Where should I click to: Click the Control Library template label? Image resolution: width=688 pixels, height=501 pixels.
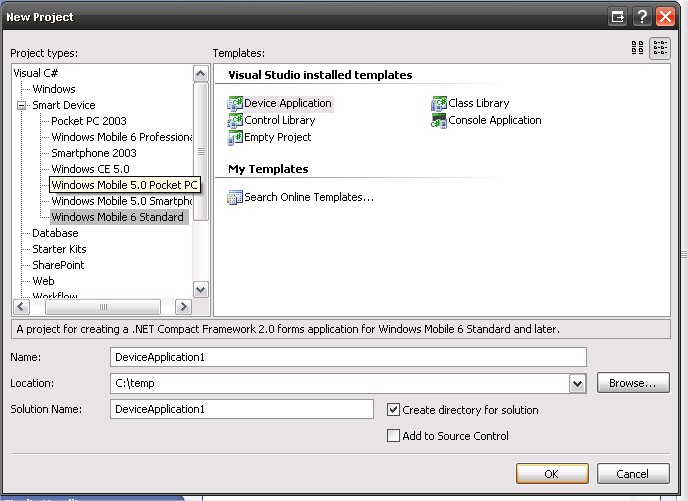click(x=280, y=121)
